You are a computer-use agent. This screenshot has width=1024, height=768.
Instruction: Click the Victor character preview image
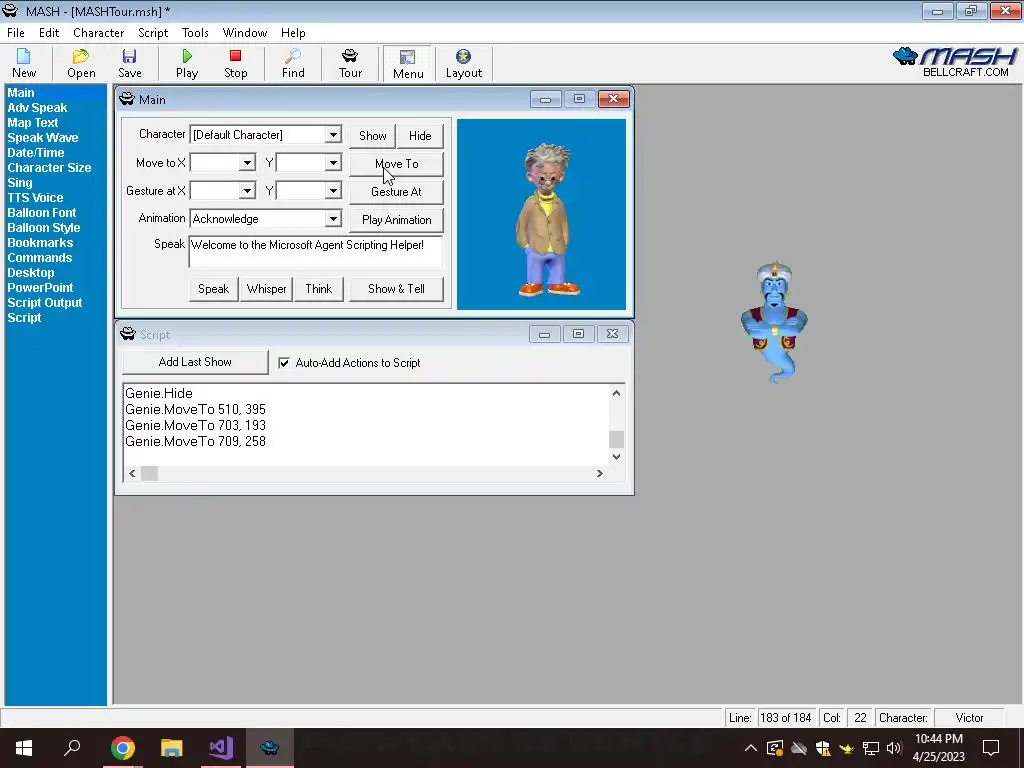pos(541,214)
